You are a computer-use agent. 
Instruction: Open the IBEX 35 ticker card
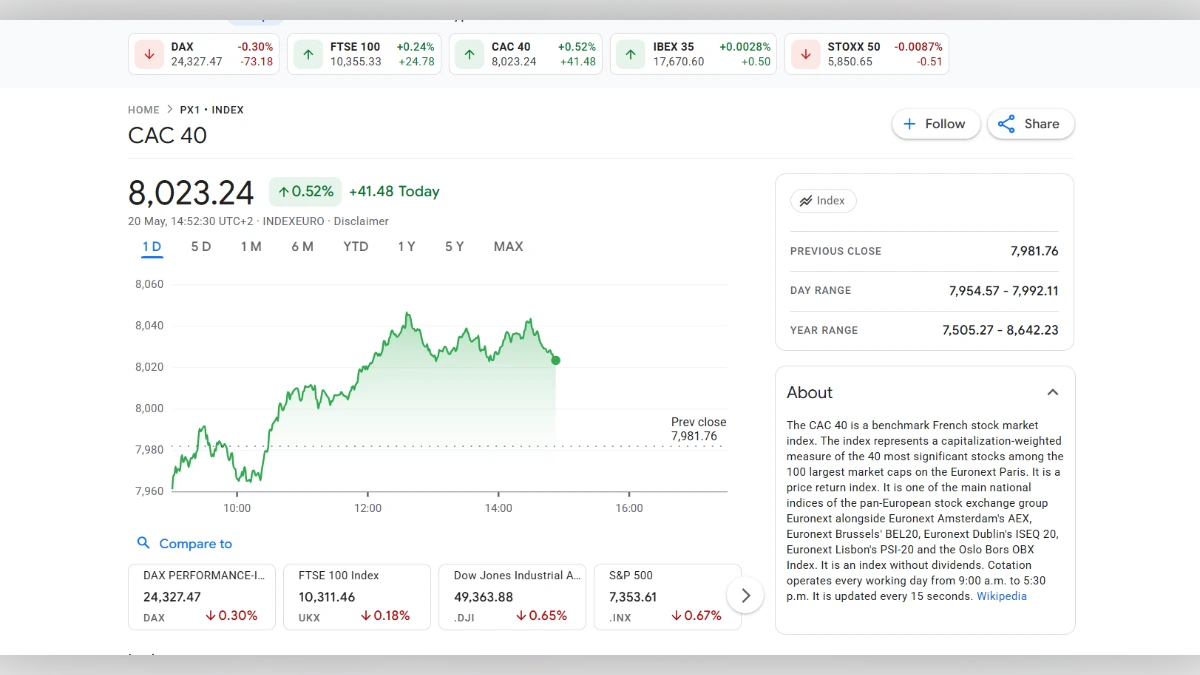694,54
